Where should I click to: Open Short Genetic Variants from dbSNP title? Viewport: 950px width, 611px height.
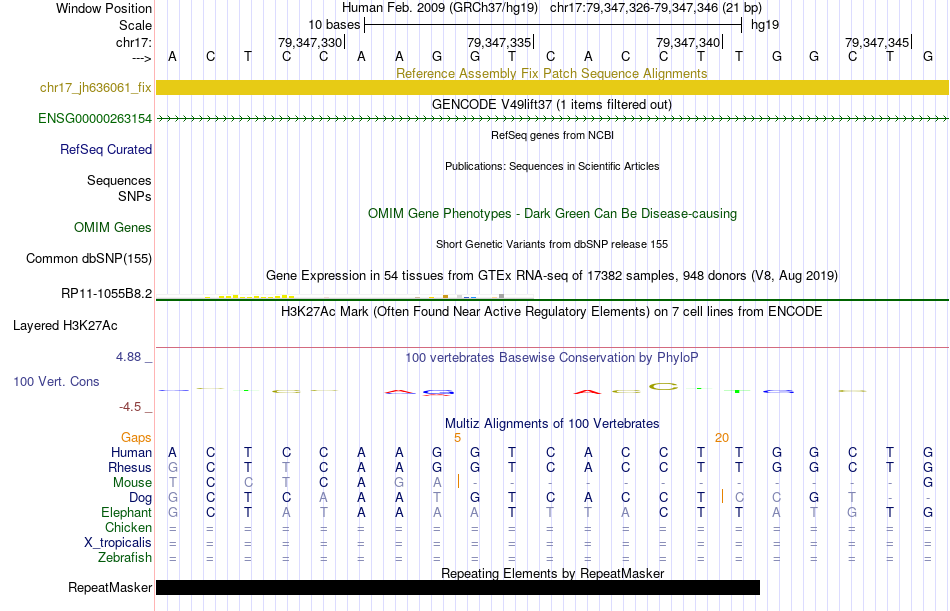[552, 244]
